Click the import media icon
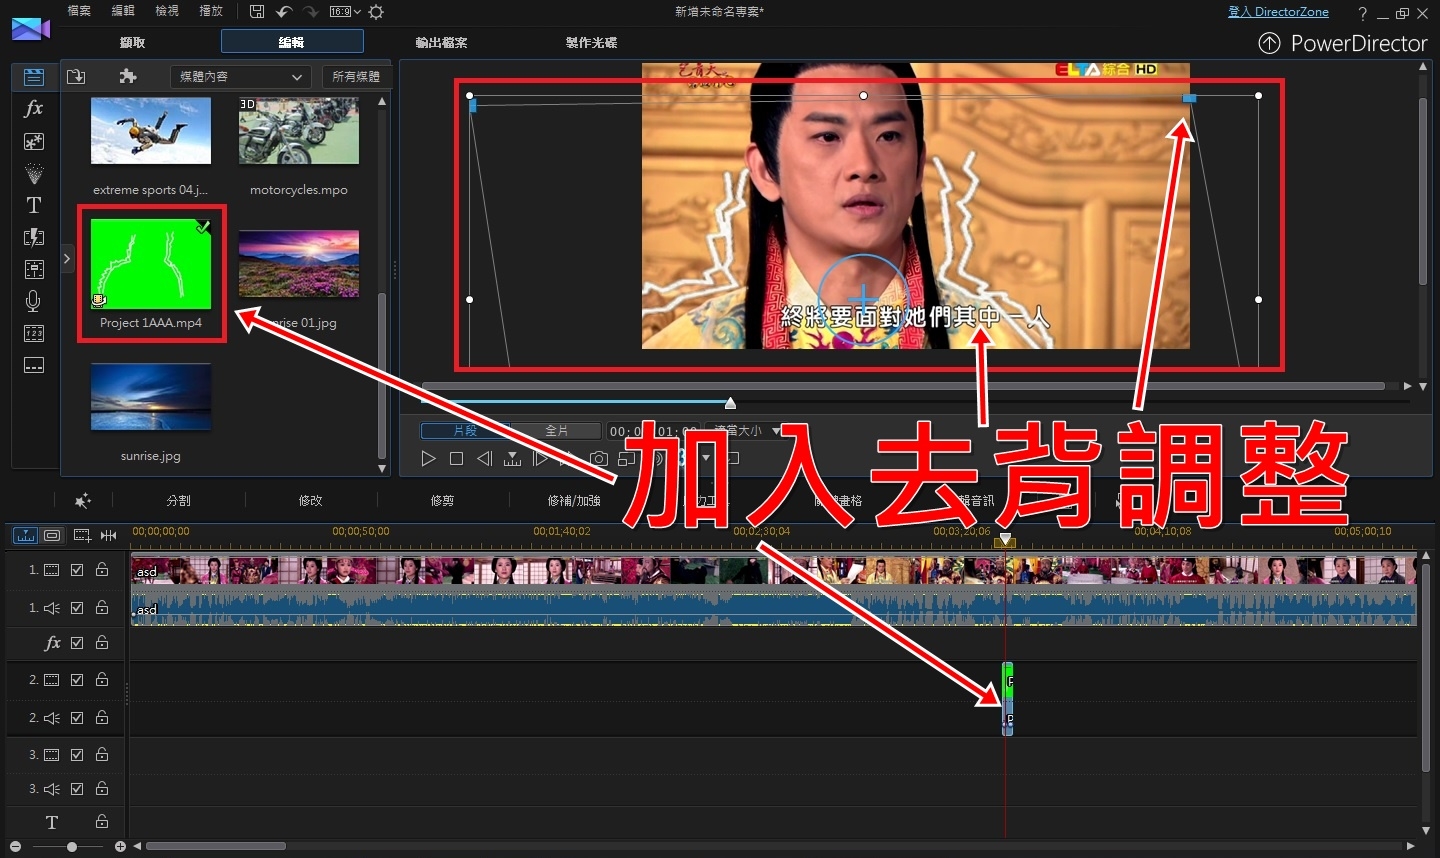Viewport: 1440px width, 858px height. 77,76
